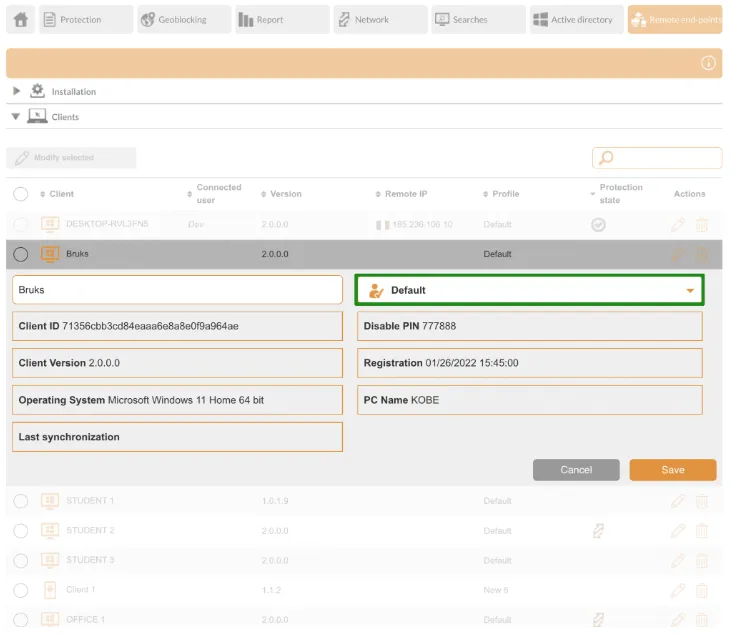Edit the STUDENT 3 client pencil

678,561
